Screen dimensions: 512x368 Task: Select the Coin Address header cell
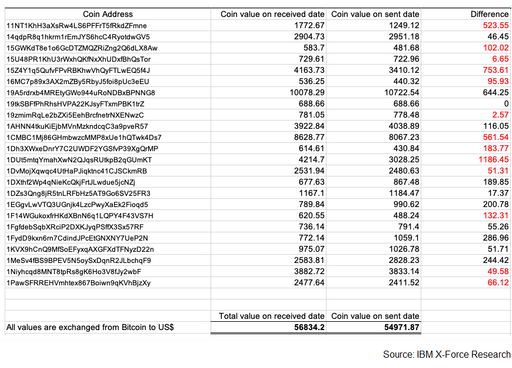click(108, 14)
